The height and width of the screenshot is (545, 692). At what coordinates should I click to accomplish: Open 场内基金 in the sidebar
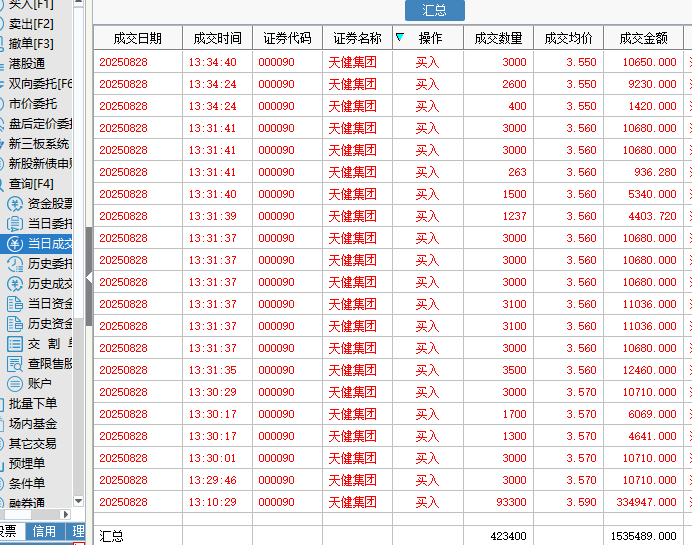[x=33, y=424]
